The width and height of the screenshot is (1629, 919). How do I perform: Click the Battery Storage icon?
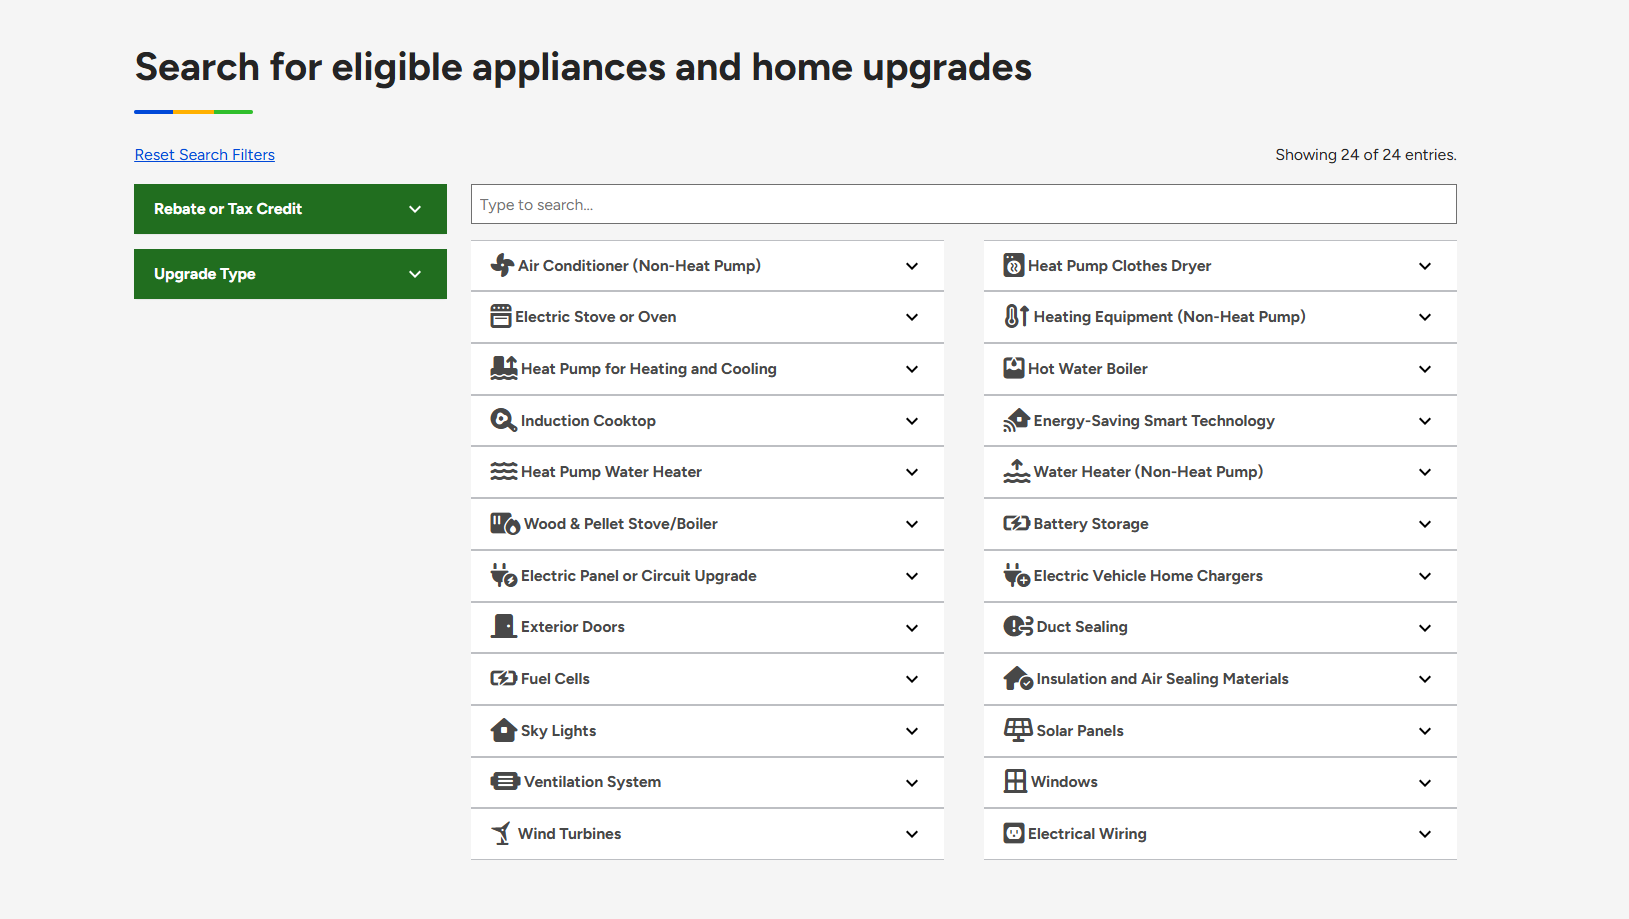(x=1017, y=523)
